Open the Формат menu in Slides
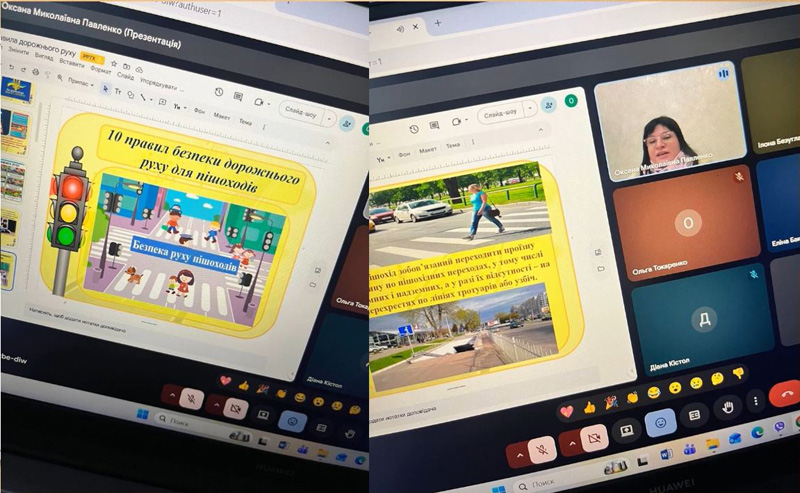Image resolution: width=800 pixels, height=493 pixels. click(x=101, y=71)
